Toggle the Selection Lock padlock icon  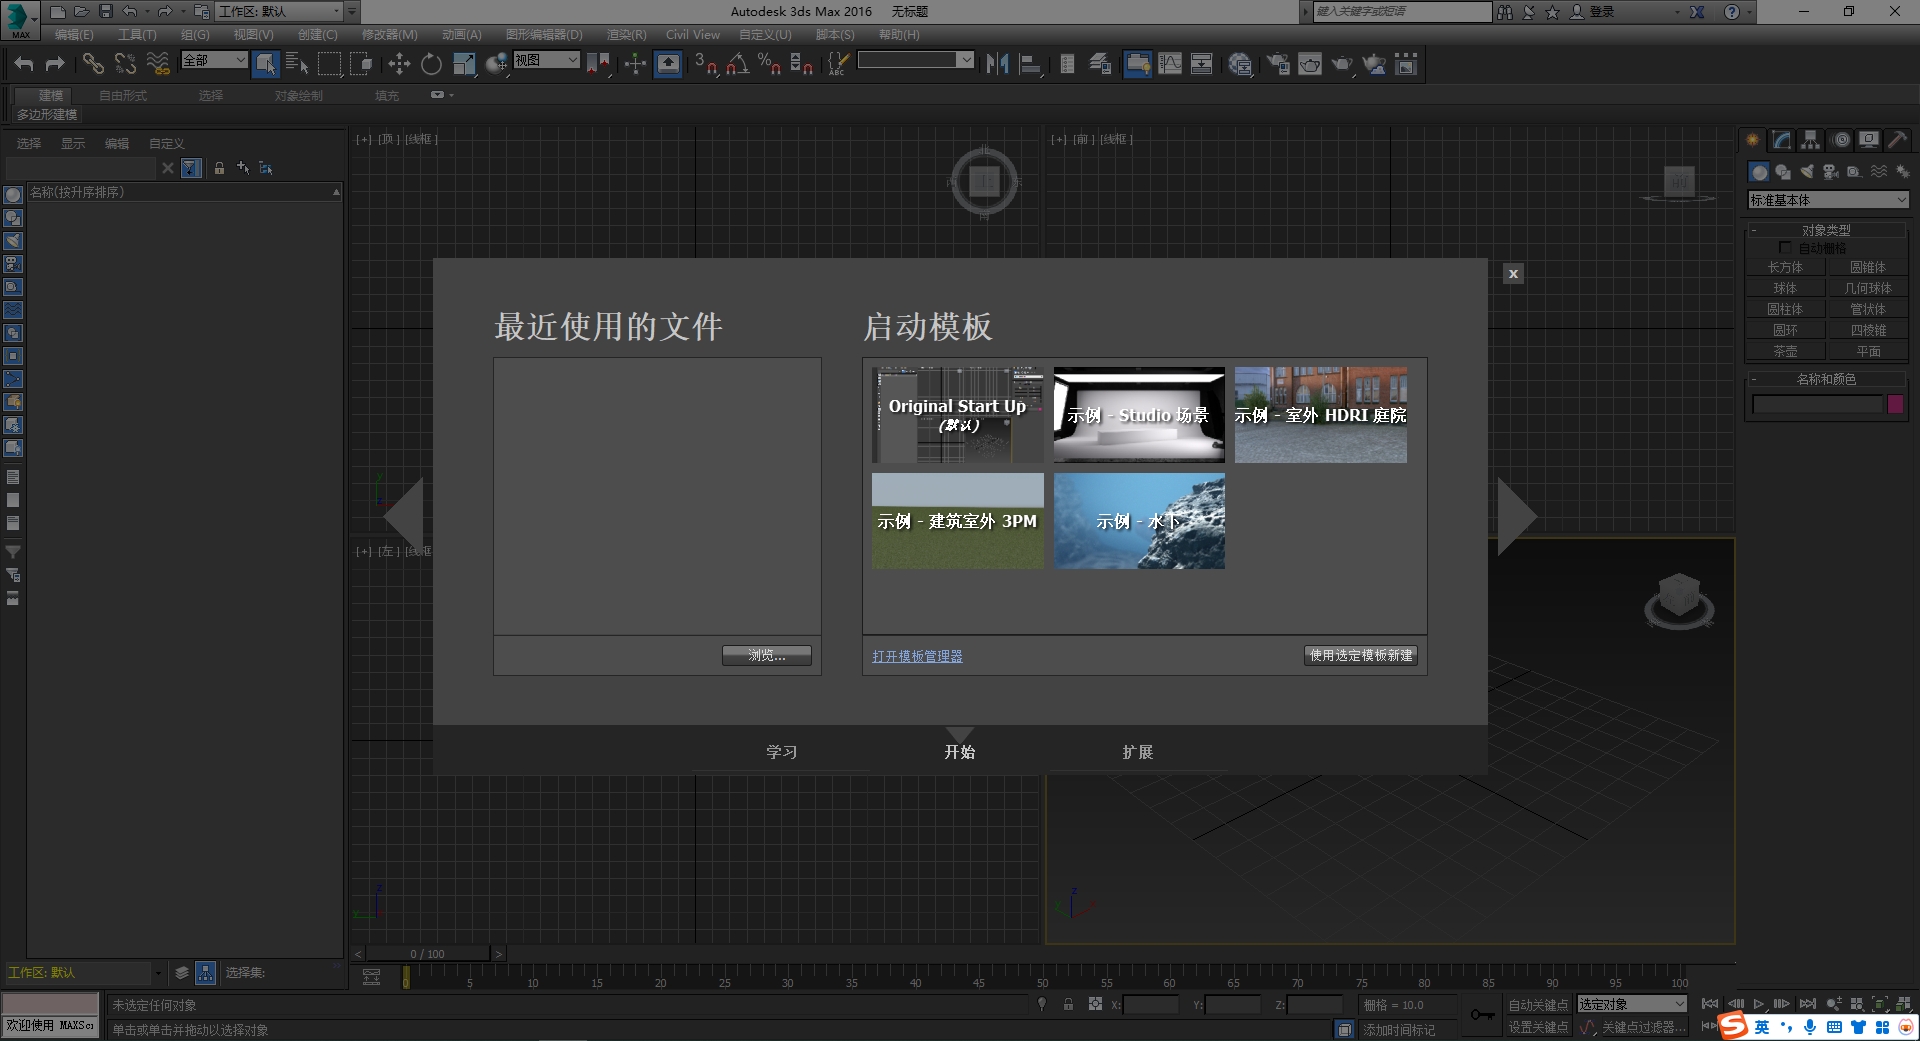point(1068,1004)
